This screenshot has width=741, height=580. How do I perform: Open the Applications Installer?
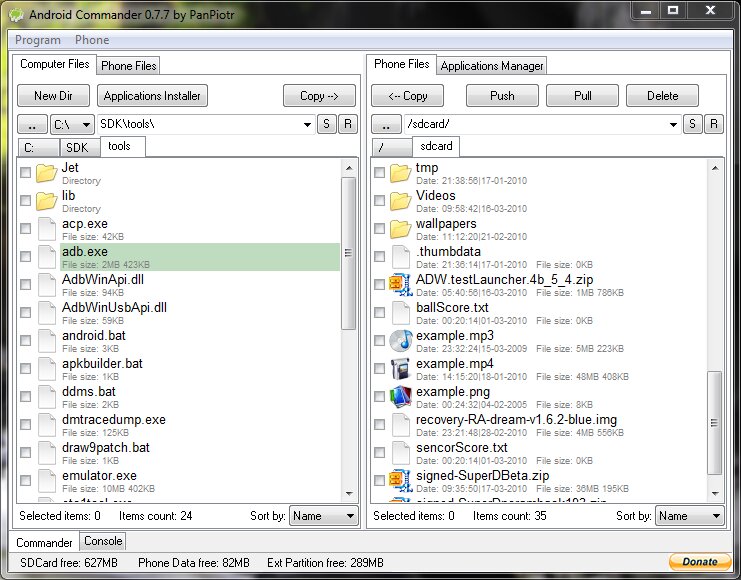[152, 96]
